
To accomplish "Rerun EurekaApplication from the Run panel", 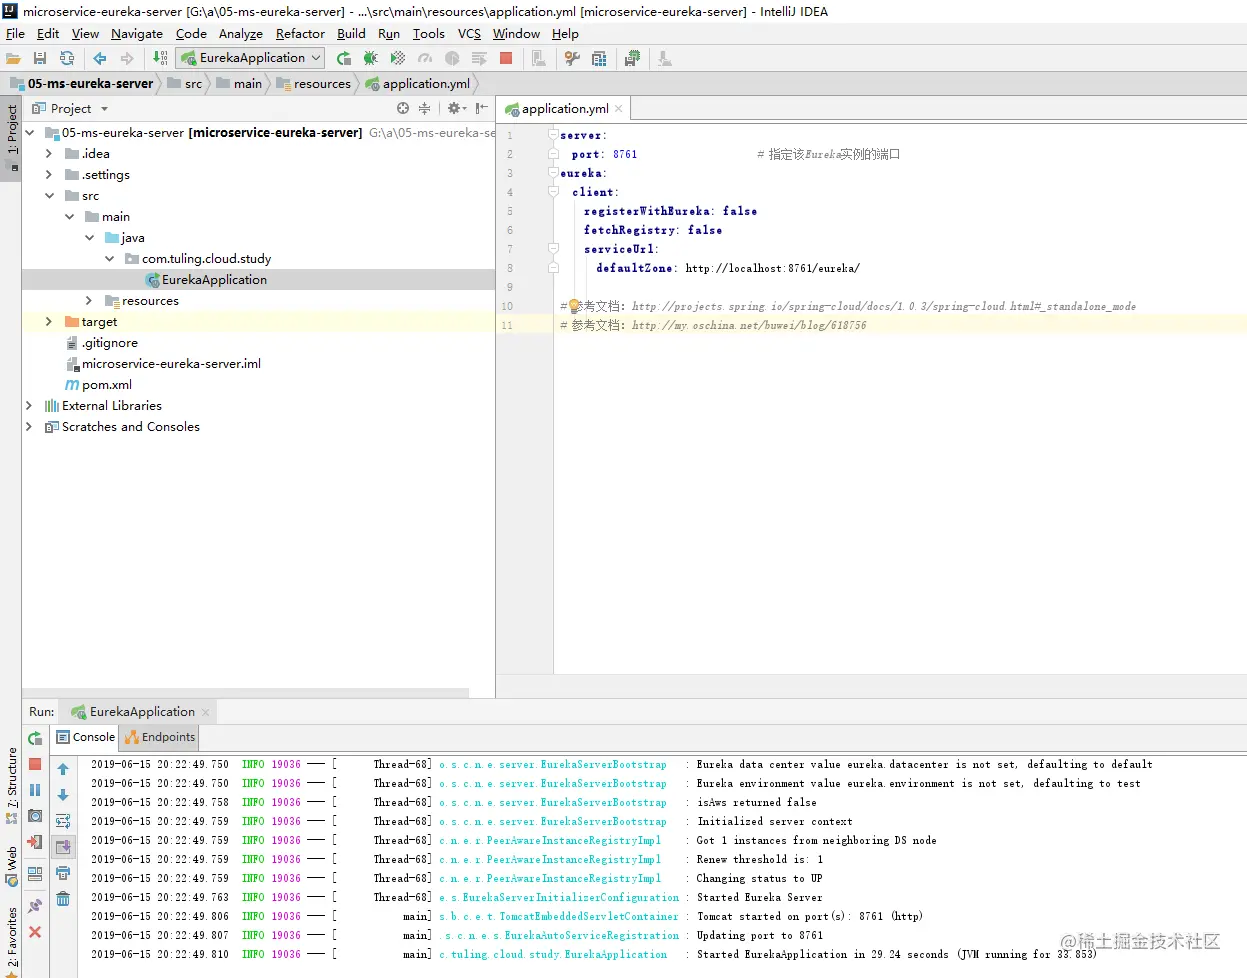I will pos(35,738).
